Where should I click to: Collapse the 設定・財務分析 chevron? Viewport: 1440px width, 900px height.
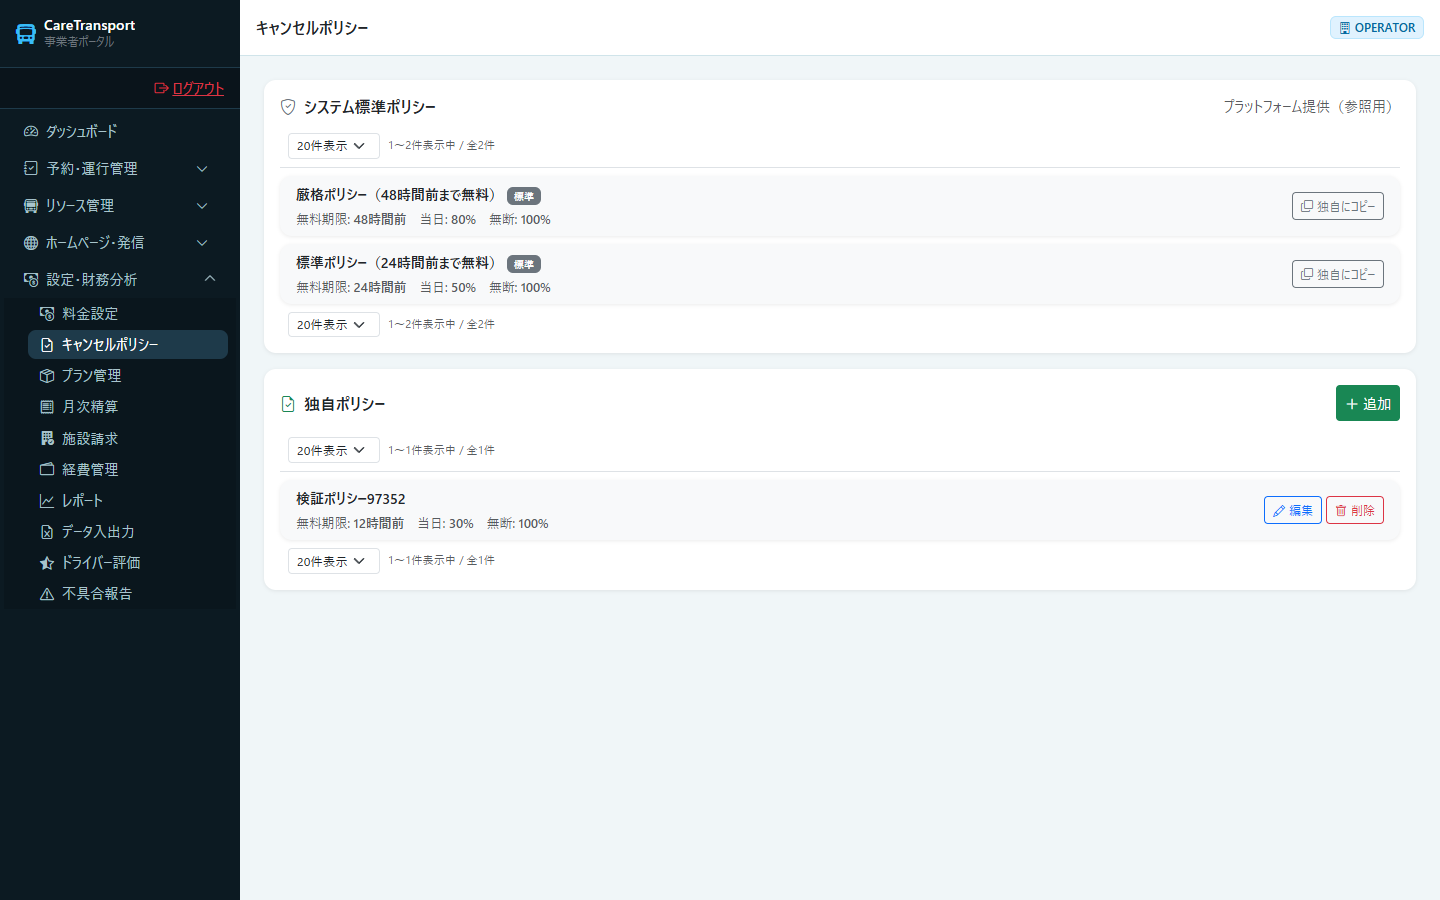pos(210,279)
